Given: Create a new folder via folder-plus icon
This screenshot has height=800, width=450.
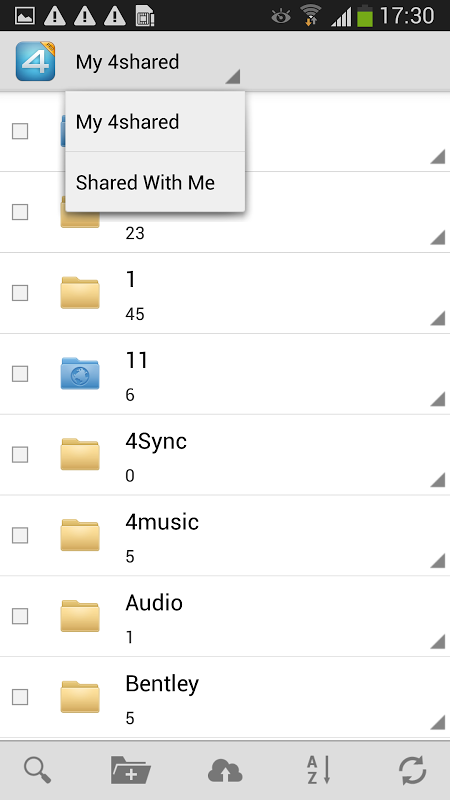Looking at the screenshot, I should [131, 770].
